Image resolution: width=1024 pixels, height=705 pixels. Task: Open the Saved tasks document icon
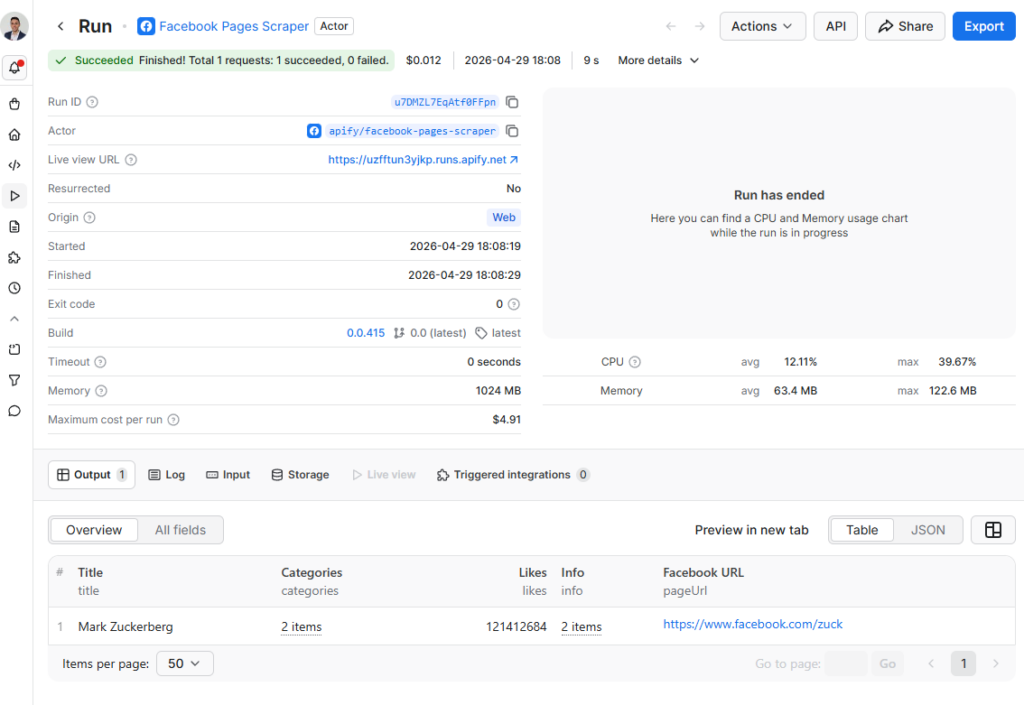(14, 227)
